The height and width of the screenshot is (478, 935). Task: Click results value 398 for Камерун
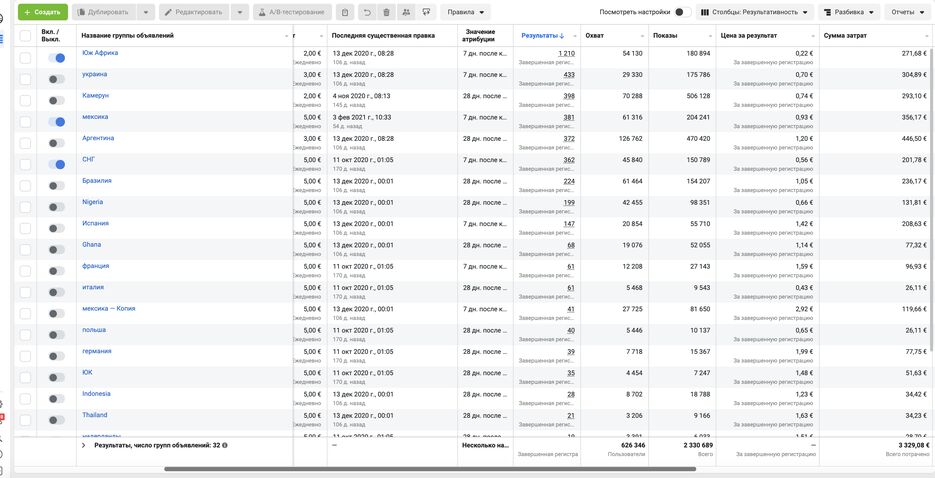[x=569, y=96]
